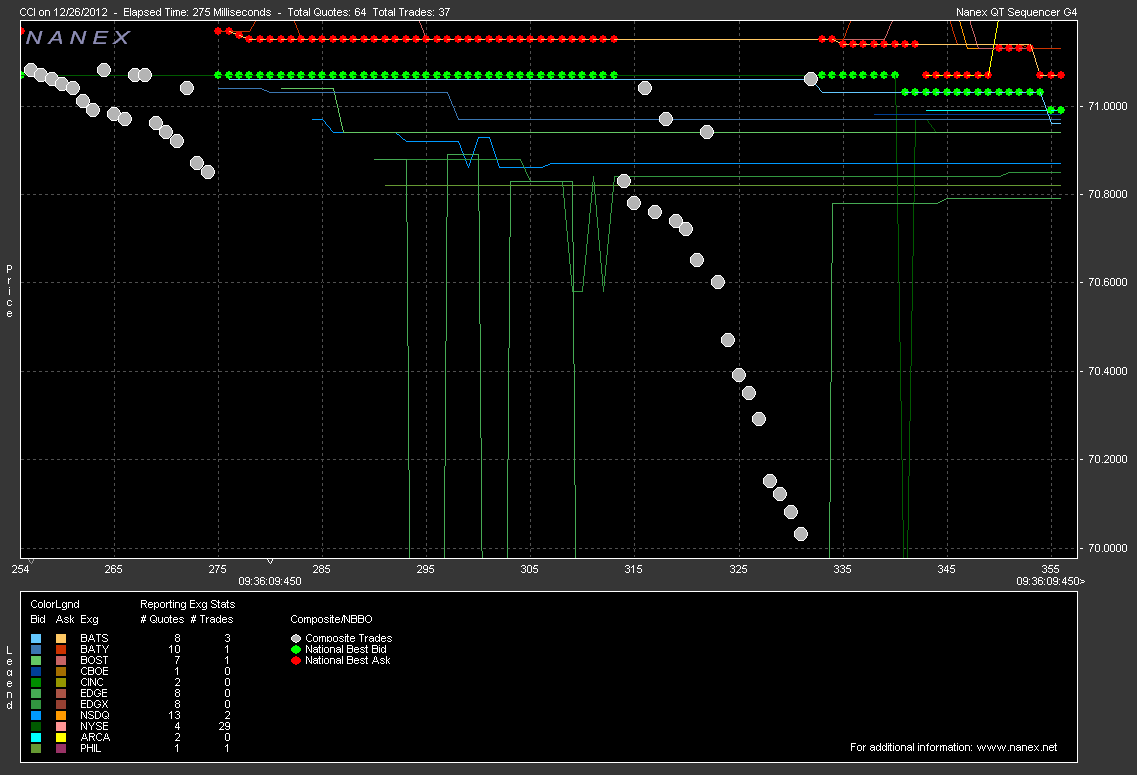Click the Composite Trades gray legend marker
Viewport: 1137px width, 775px height.
[296, 639]
